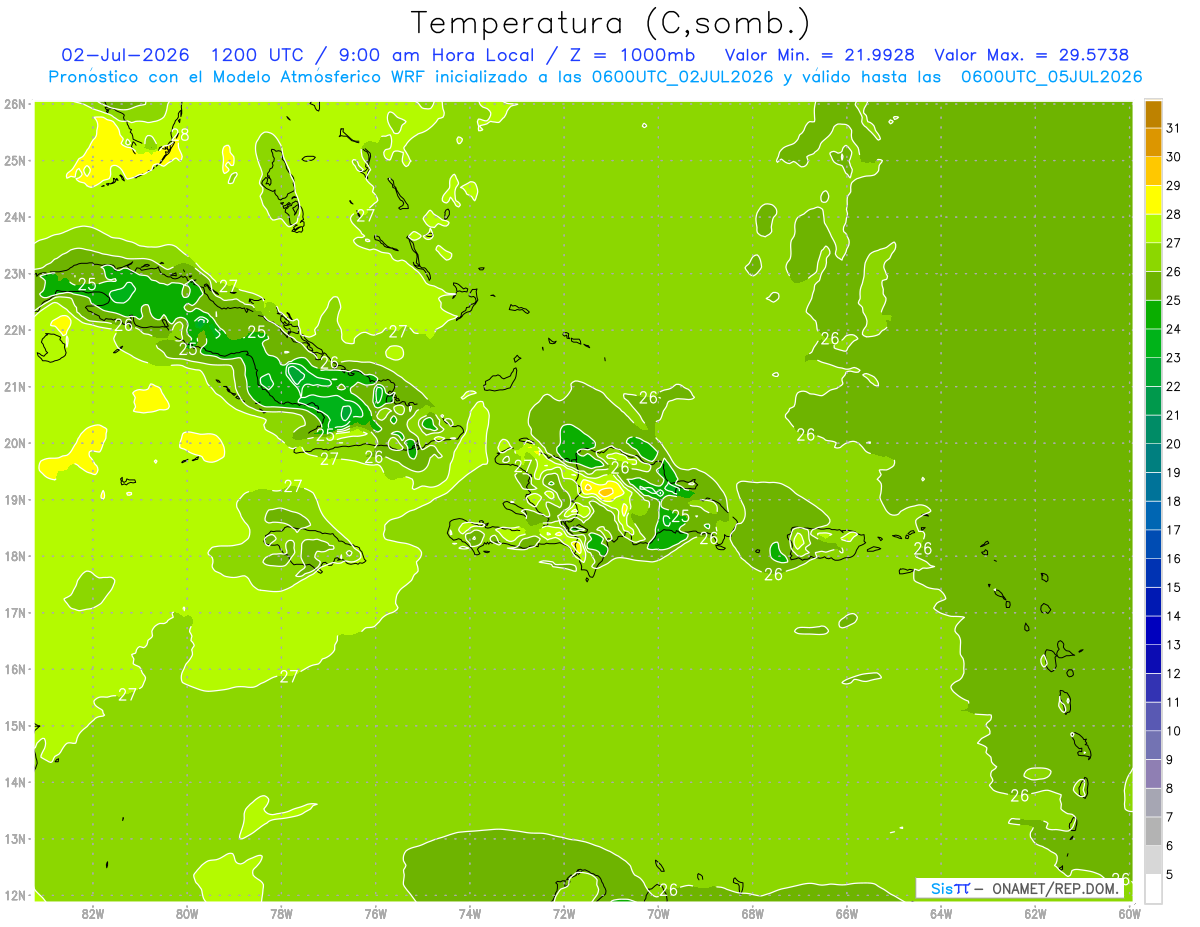Click the 13N latitude axis label
This screenshot has width=1200, height=927.
[x=15, y=839]
